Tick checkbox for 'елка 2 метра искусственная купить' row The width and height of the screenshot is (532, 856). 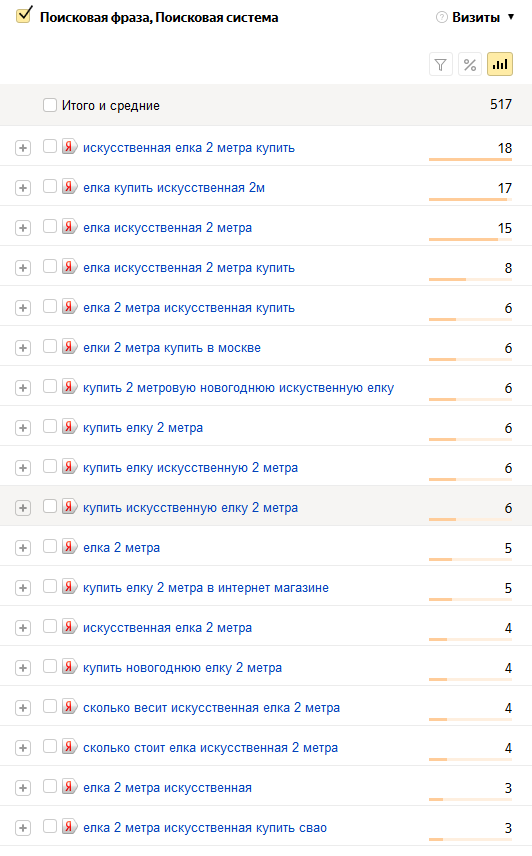(50, 306)
